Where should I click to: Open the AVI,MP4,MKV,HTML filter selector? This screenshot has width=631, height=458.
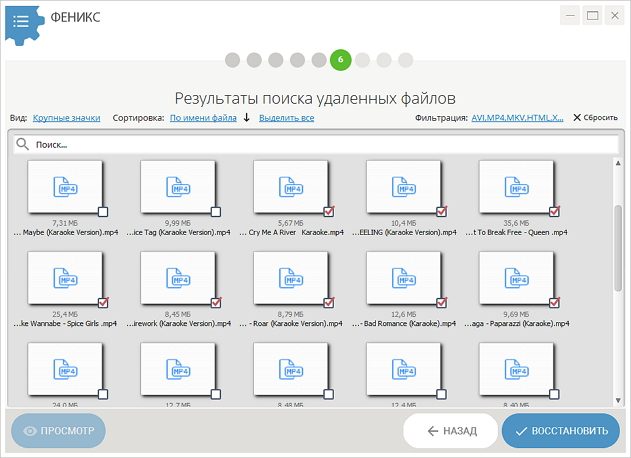tap(518, 118)
